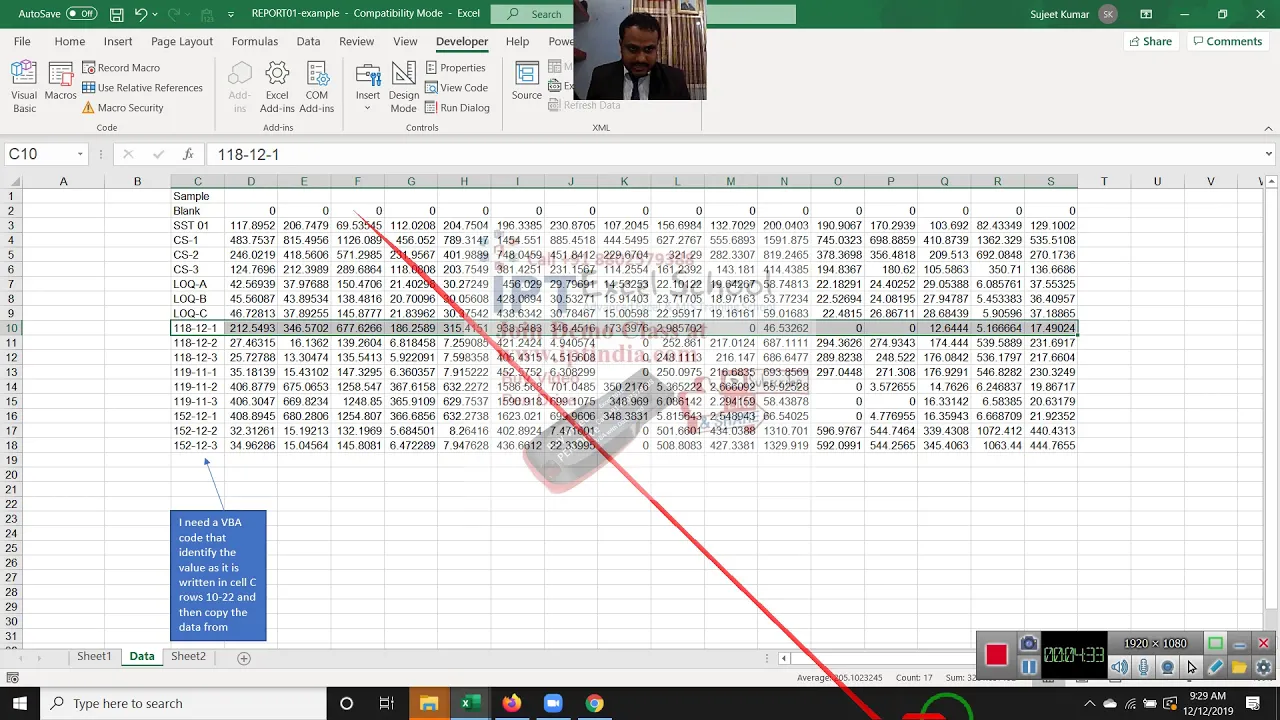Undo the last action
This screenshot has width=1280, height=720.
[141, 14]
